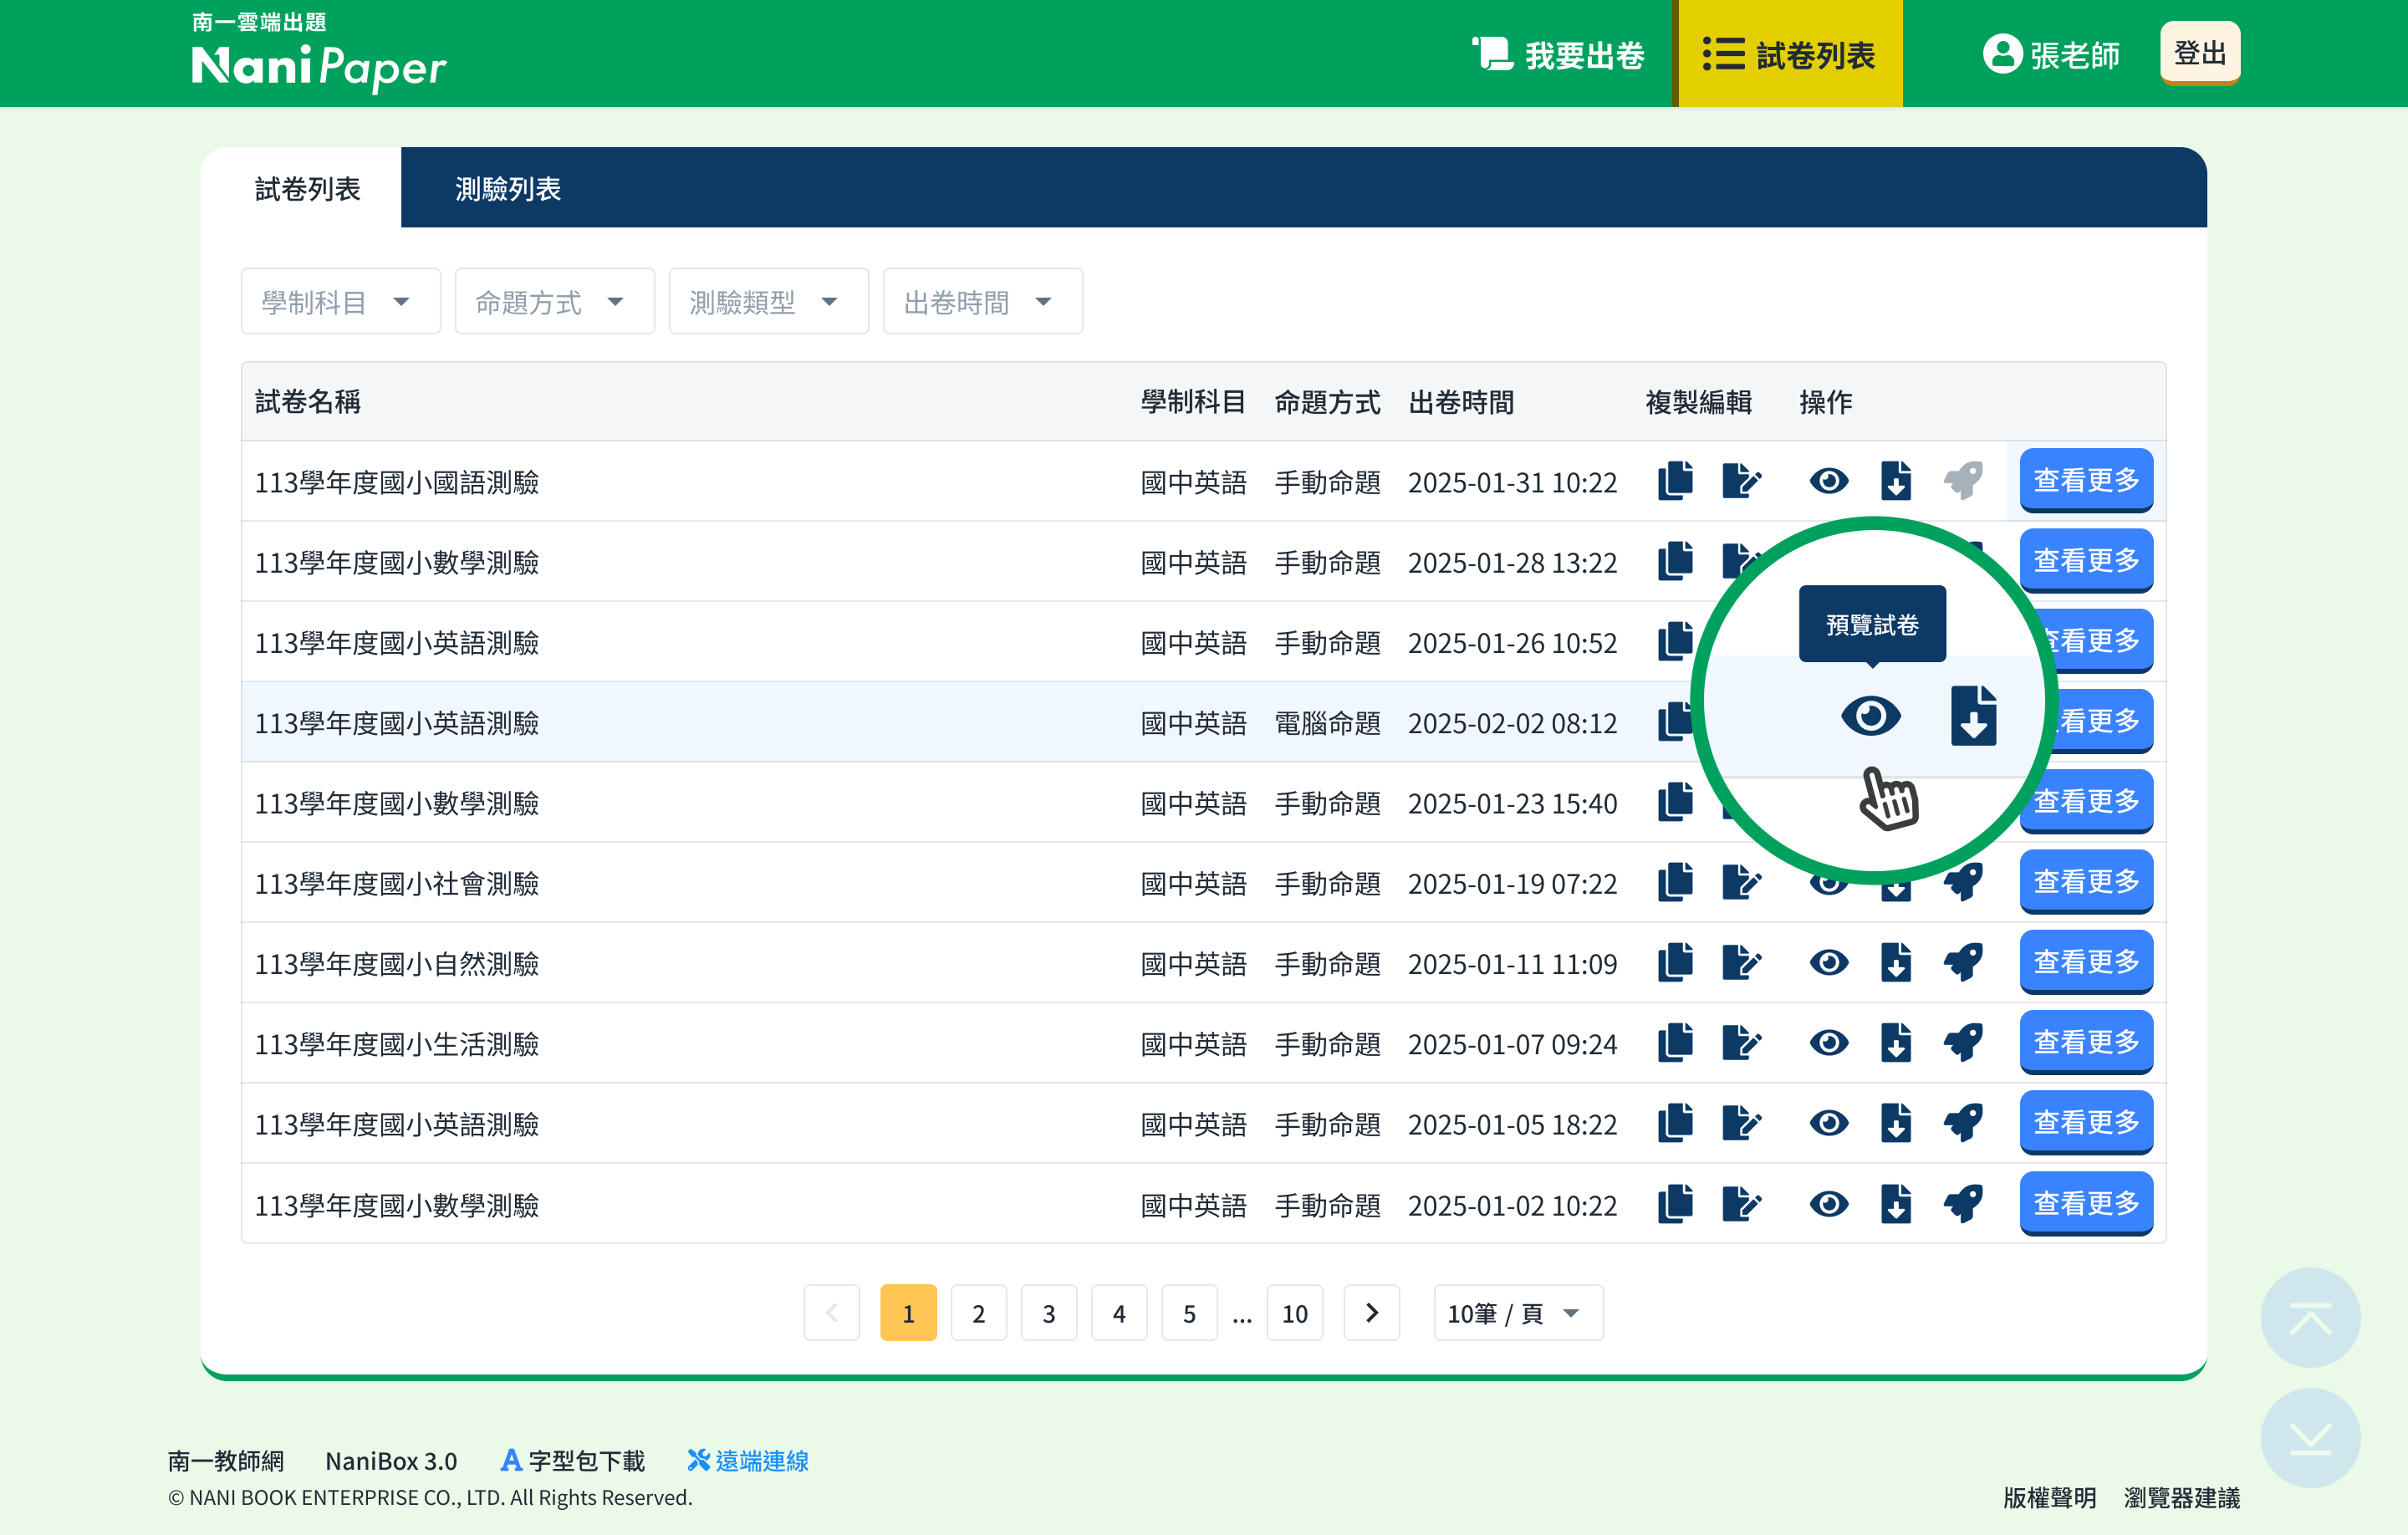2408x1535 pixels.
Task: Go to page 2
Action: pyautogui.click(x=978, y=1312)
